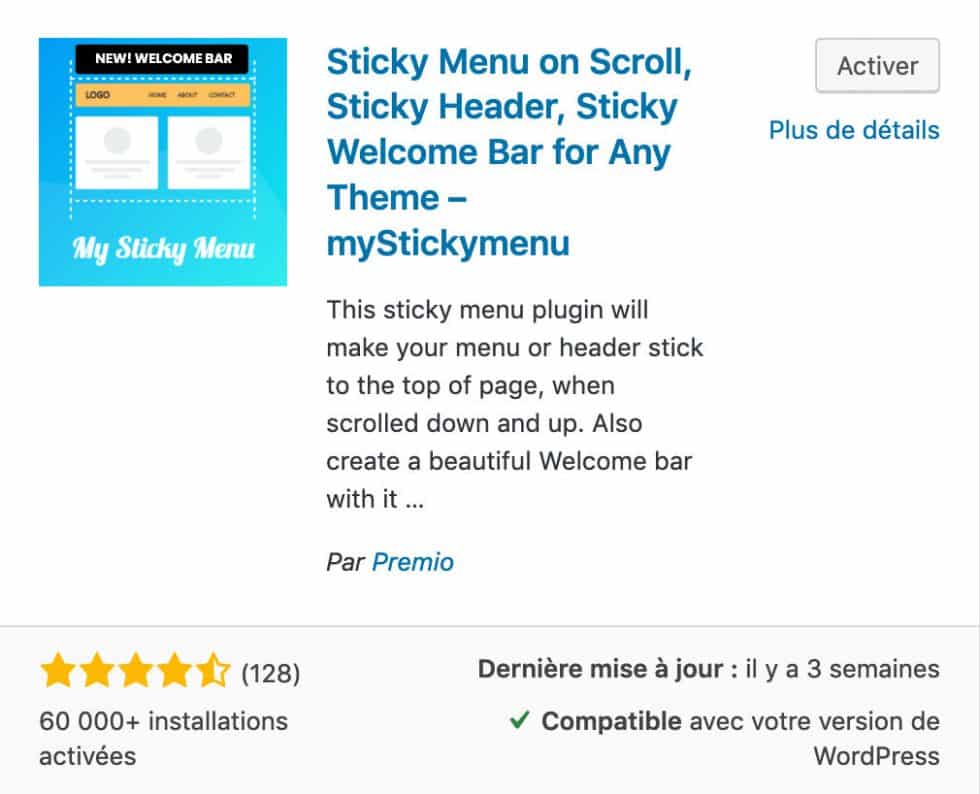Image resolution: width=980 pixels, height=794 pixels.
Task: Click the green Compatible checkmark icon
Action: click(517, 720)
